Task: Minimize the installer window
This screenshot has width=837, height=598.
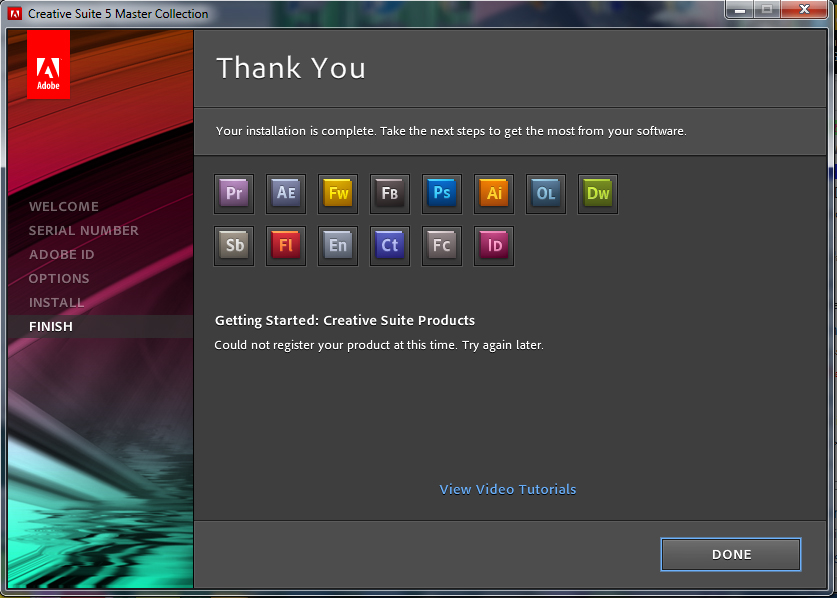Action: [740, 9]
